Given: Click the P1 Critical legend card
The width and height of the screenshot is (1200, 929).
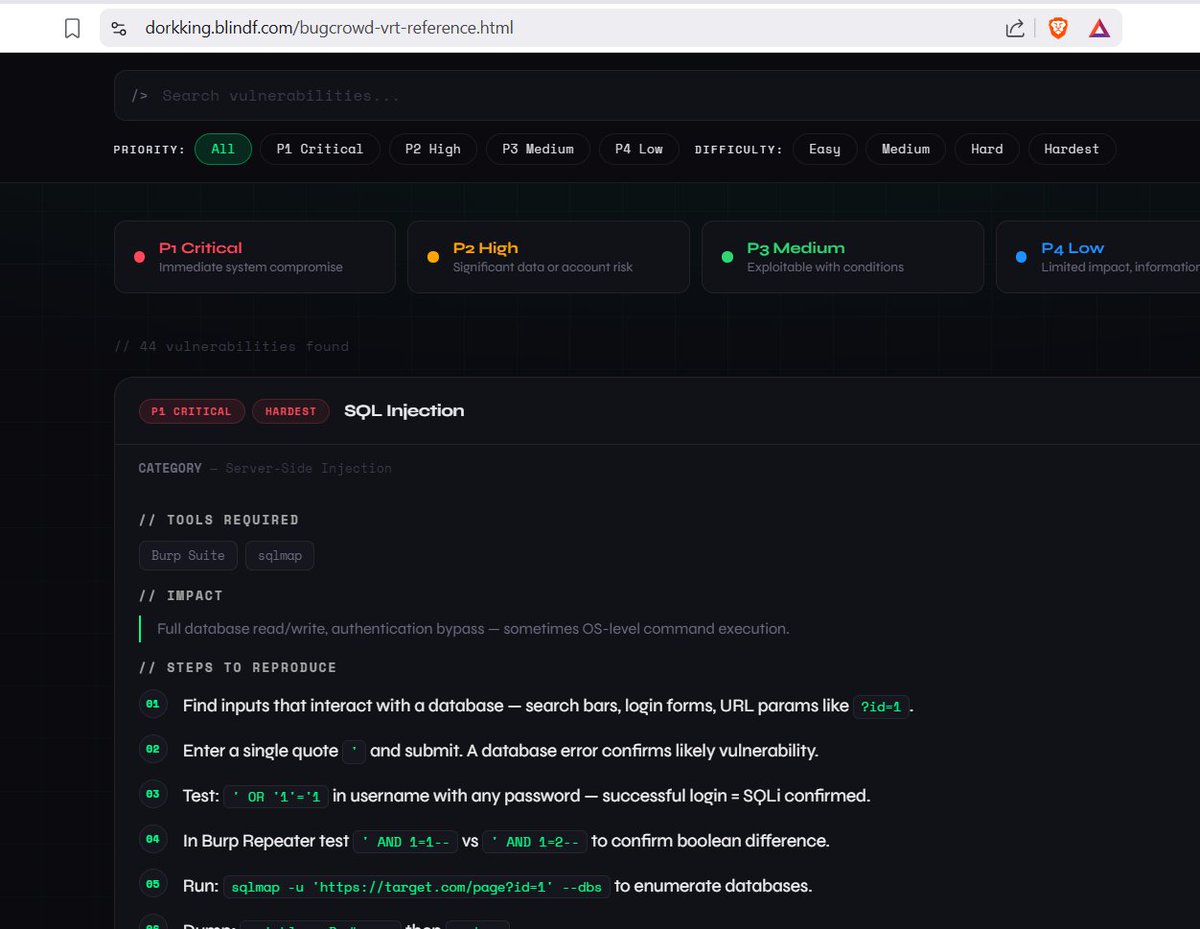Looking at the screenshot, I should (x=255, y=257).
